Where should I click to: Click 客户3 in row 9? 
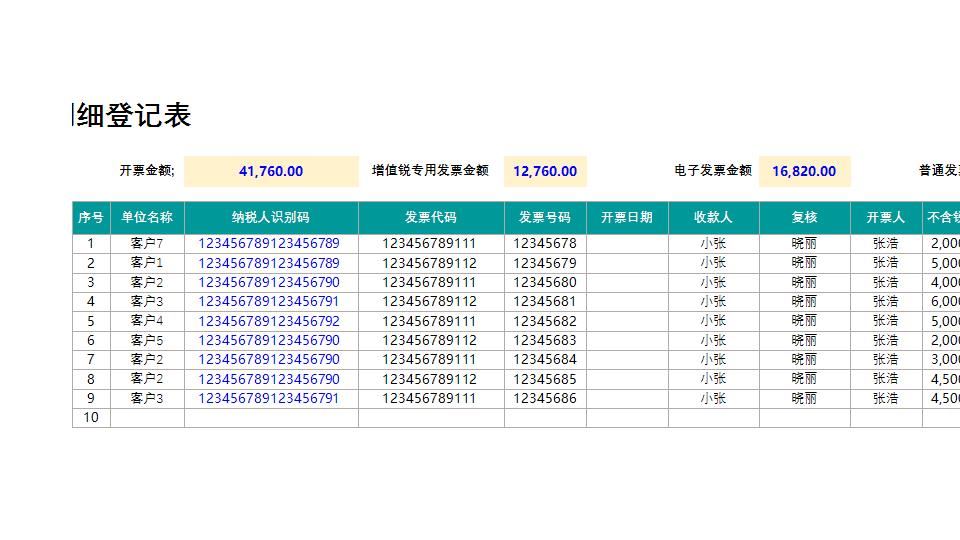pos(147,399)
